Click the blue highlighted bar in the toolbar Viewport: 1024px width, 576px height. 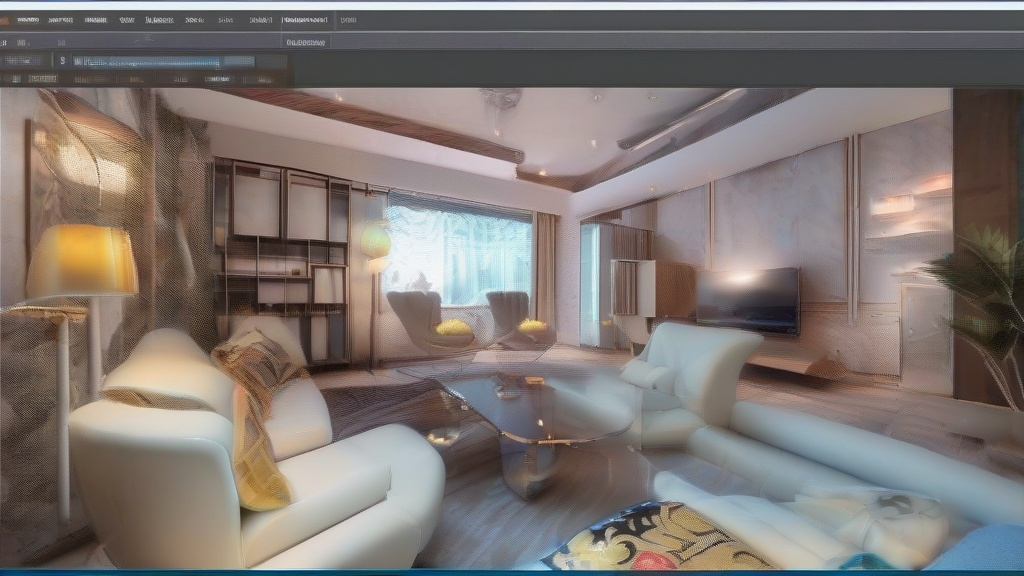(150, 61)
